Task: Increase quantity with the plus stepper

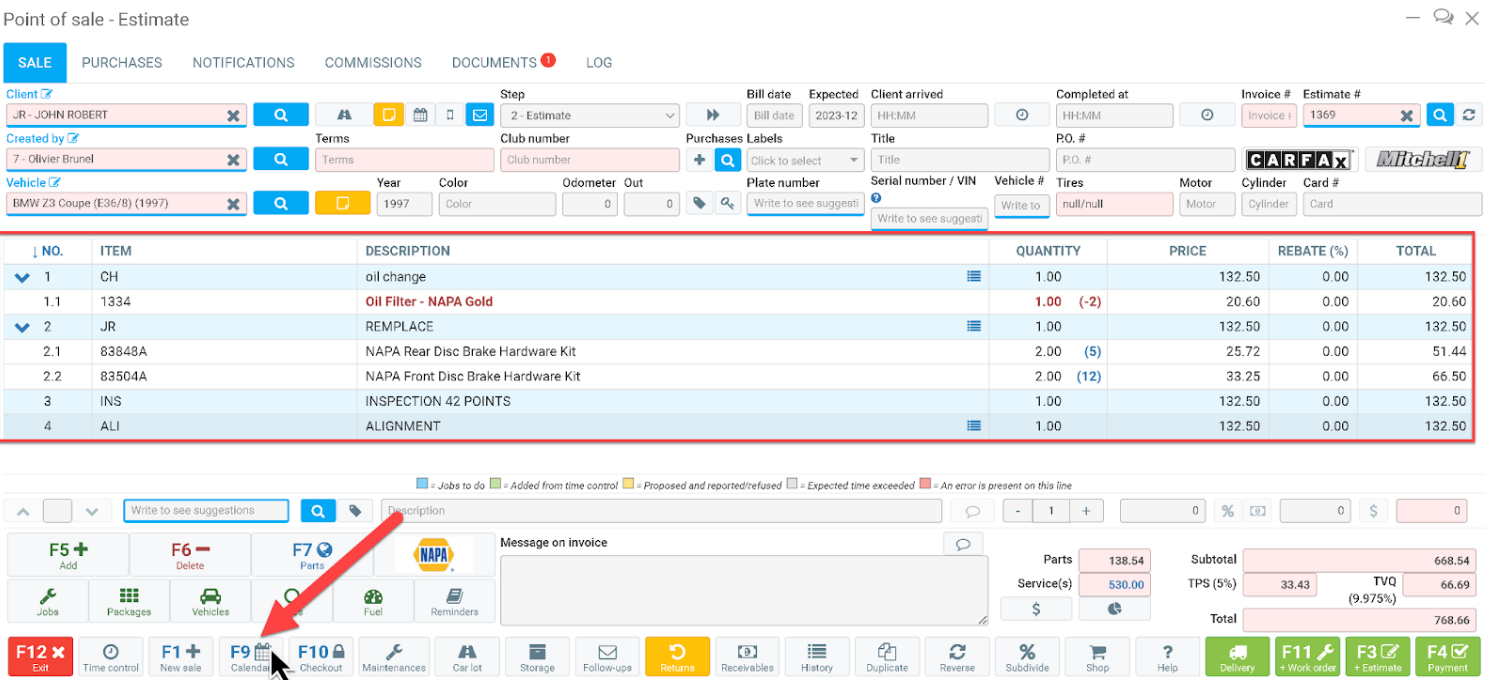Action: (x=1086, y=511)
